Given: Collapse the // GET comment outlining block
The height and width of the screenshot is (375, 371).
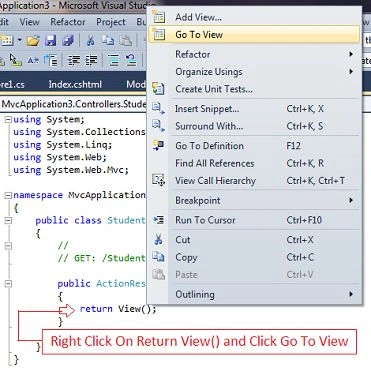Looking at the screenshot, I should [8, 246].
